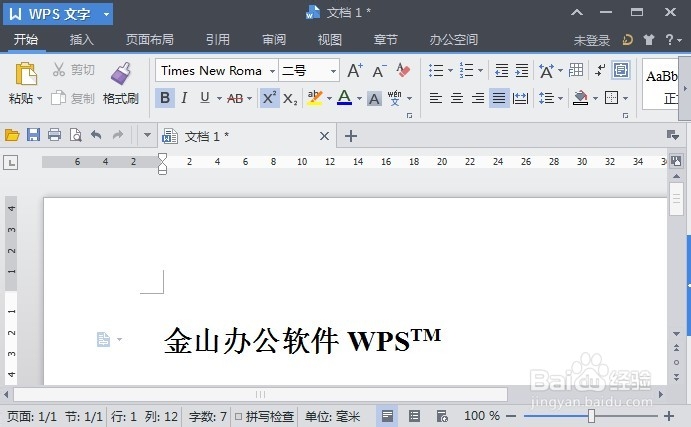Click the font color A swatch
Screen dimensions: 691x427
(x=344, y=98)
